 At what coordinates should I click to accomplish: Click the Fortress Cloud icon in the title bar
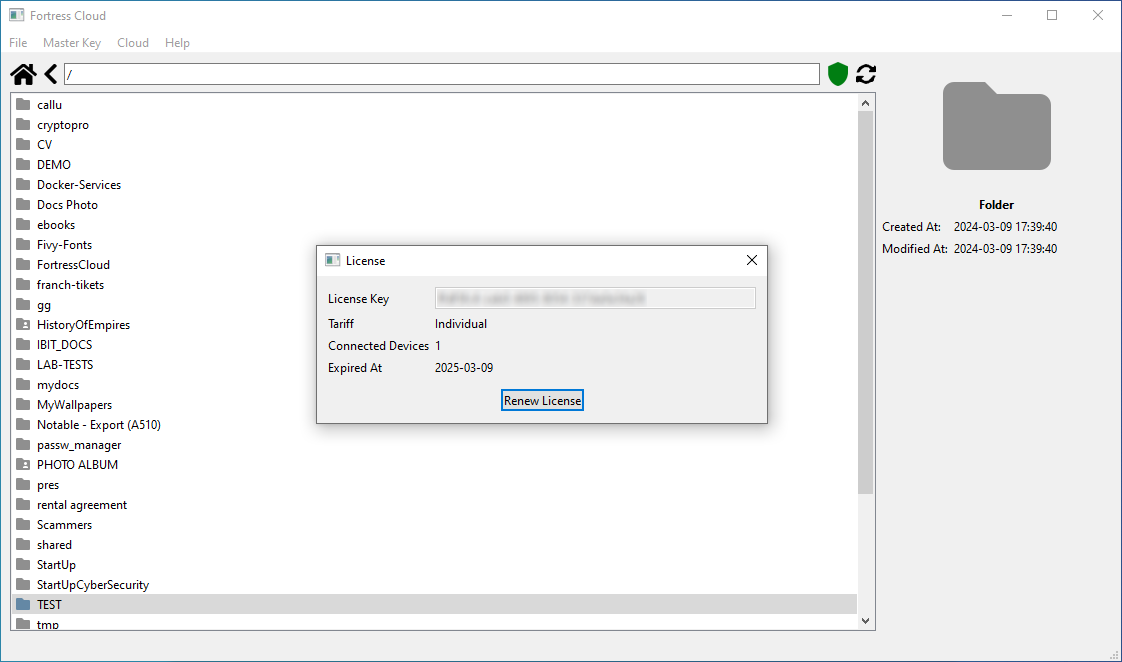click(x=15, y=15)
